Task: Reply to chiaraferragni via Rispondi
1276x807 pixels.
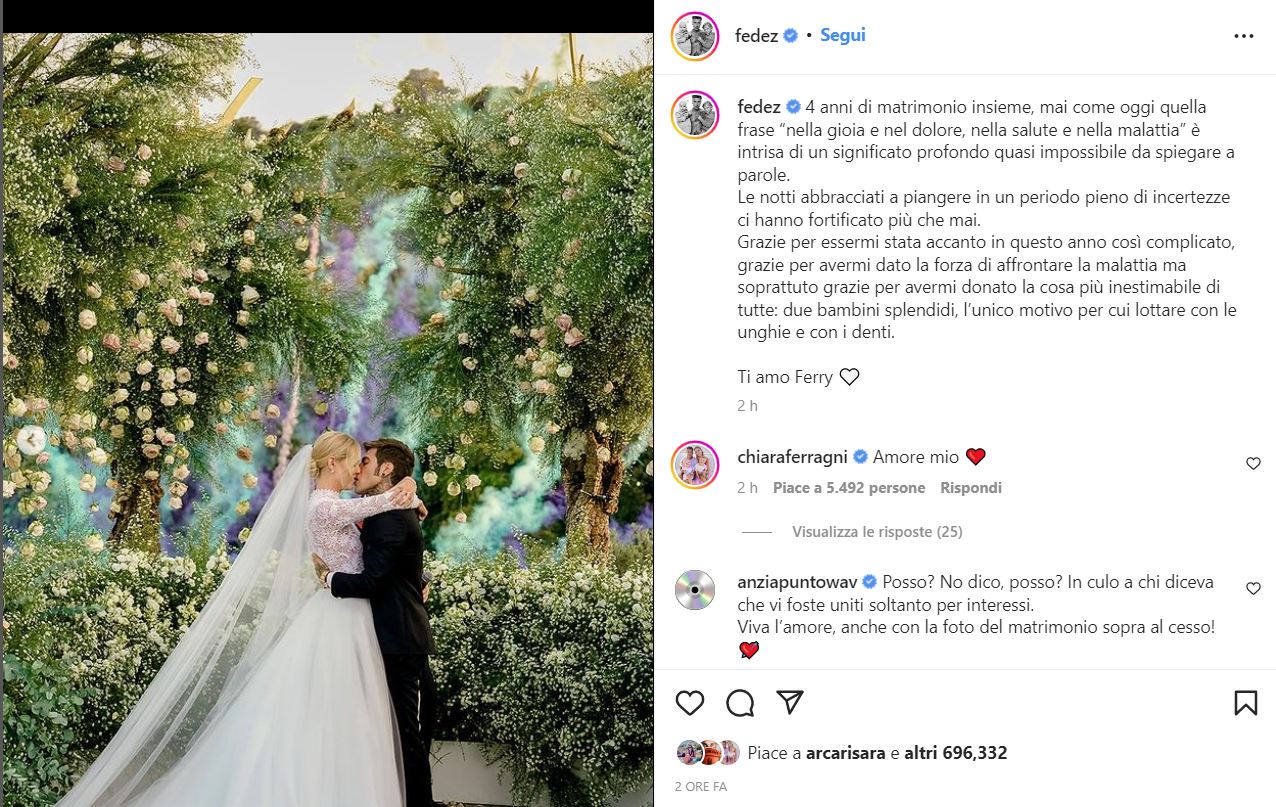Action: coord(970,488)
